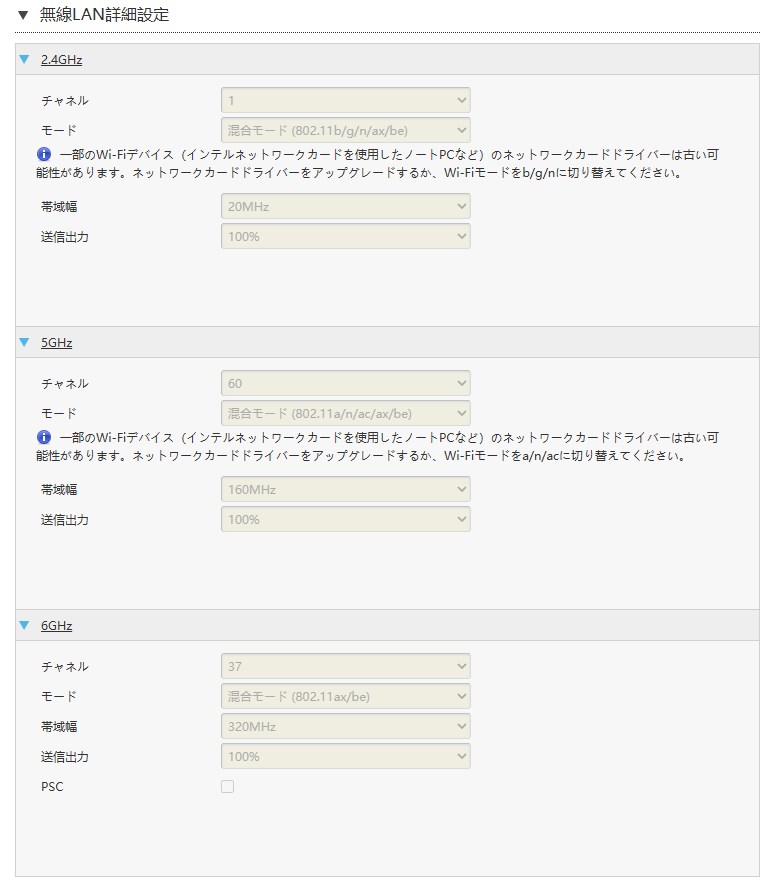
Task: Open the 6GHz 送信出力 dropdown
Action: (345, 756)
